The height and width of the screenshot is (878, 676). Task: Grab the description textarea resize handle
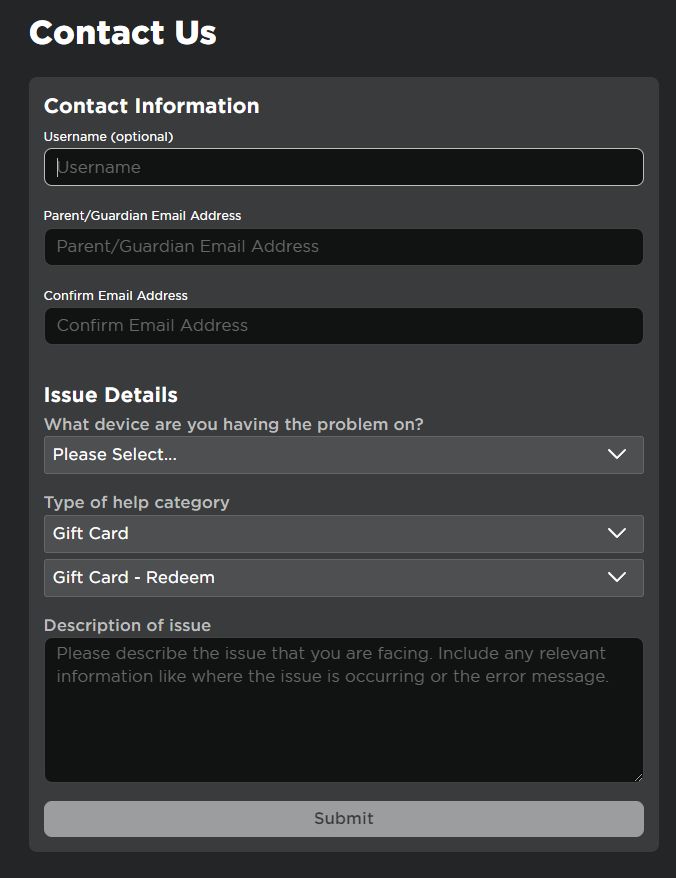coord(637,776)
